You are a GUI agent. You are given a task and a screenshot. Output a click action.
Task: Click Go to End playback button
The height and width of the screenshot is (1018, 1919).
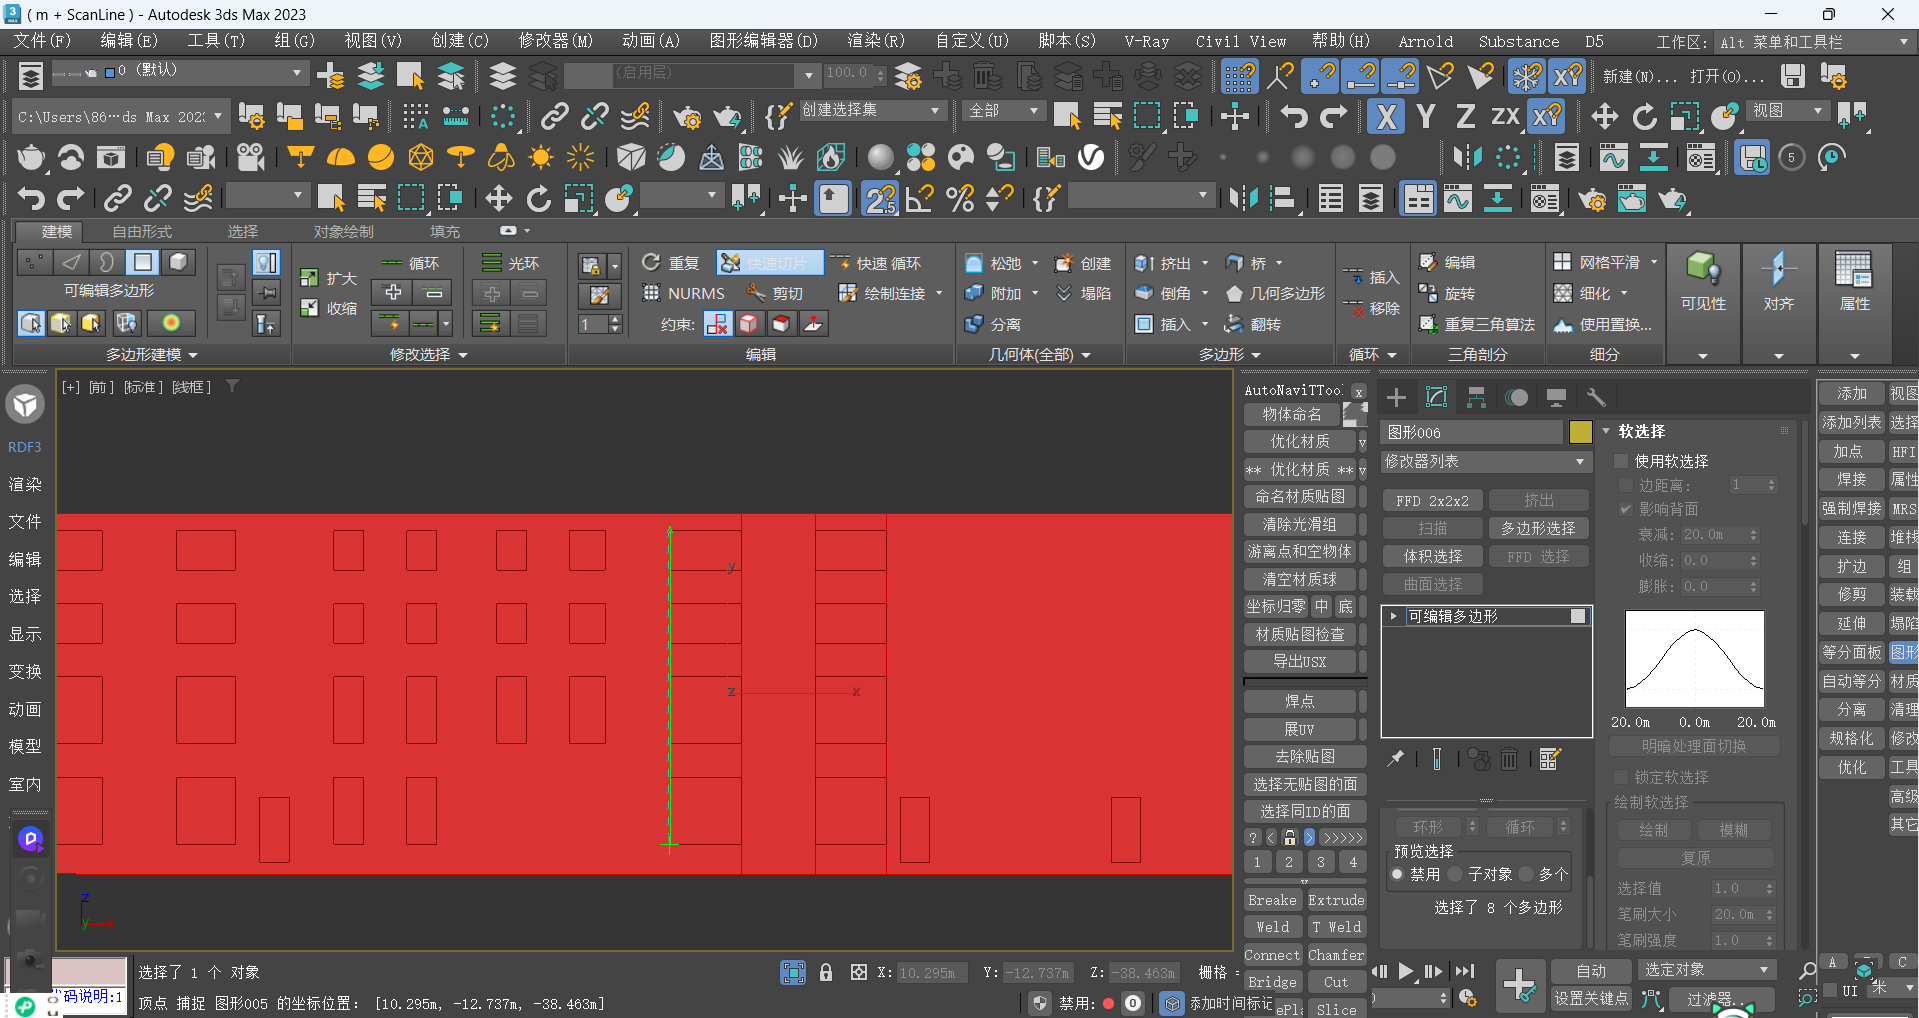(1464, 971)
